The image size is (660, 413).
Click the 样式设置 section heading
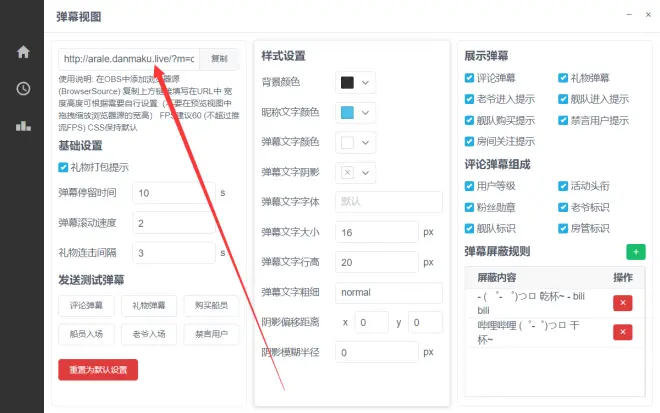pyautogui.click(x=283, y=56)
